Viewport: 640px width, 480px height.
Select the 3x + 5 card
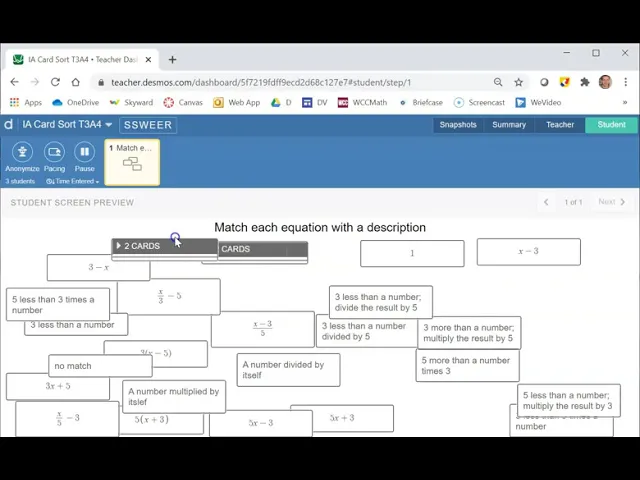tap(58, 386)
